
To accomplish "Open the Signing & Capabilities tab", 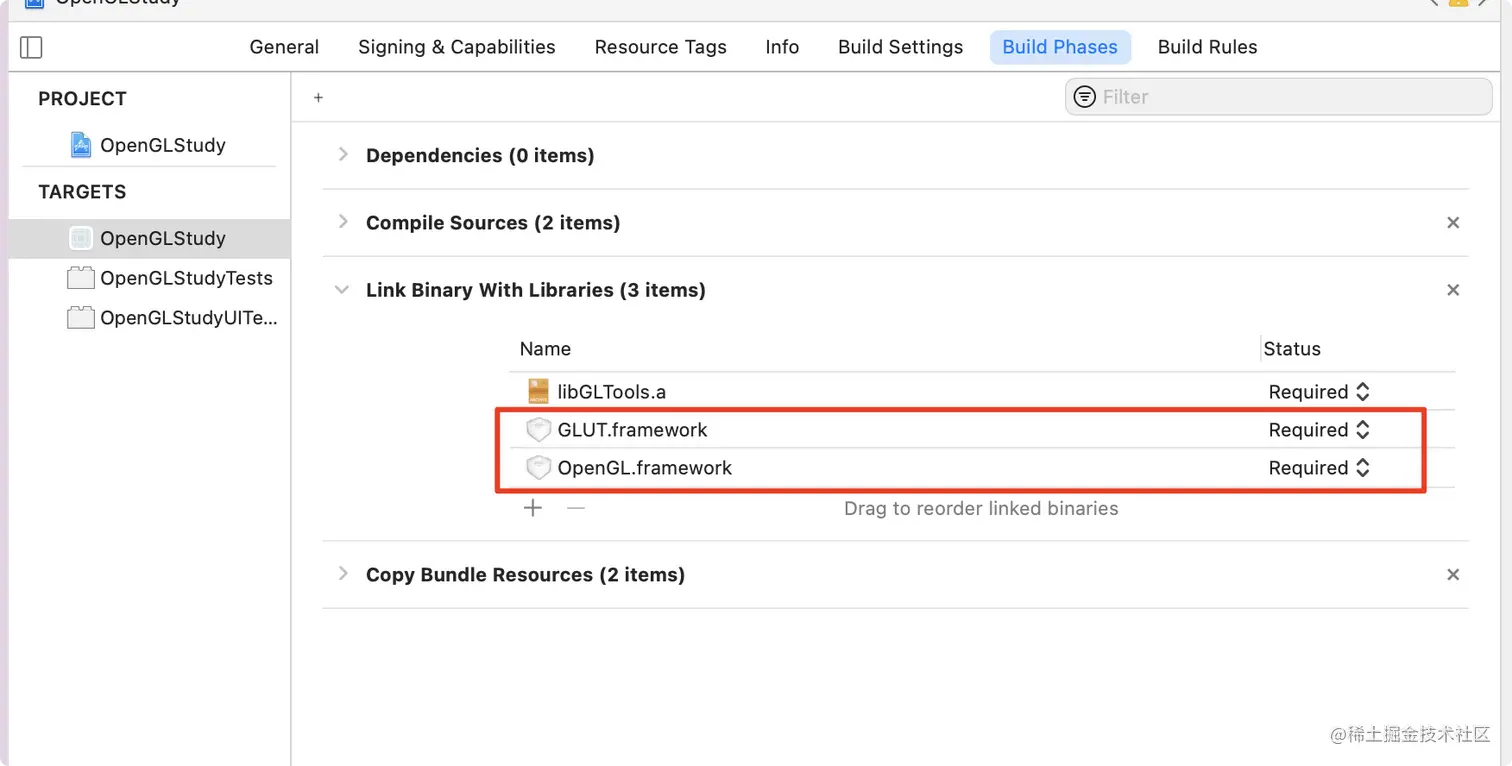I will click(456, 47).
